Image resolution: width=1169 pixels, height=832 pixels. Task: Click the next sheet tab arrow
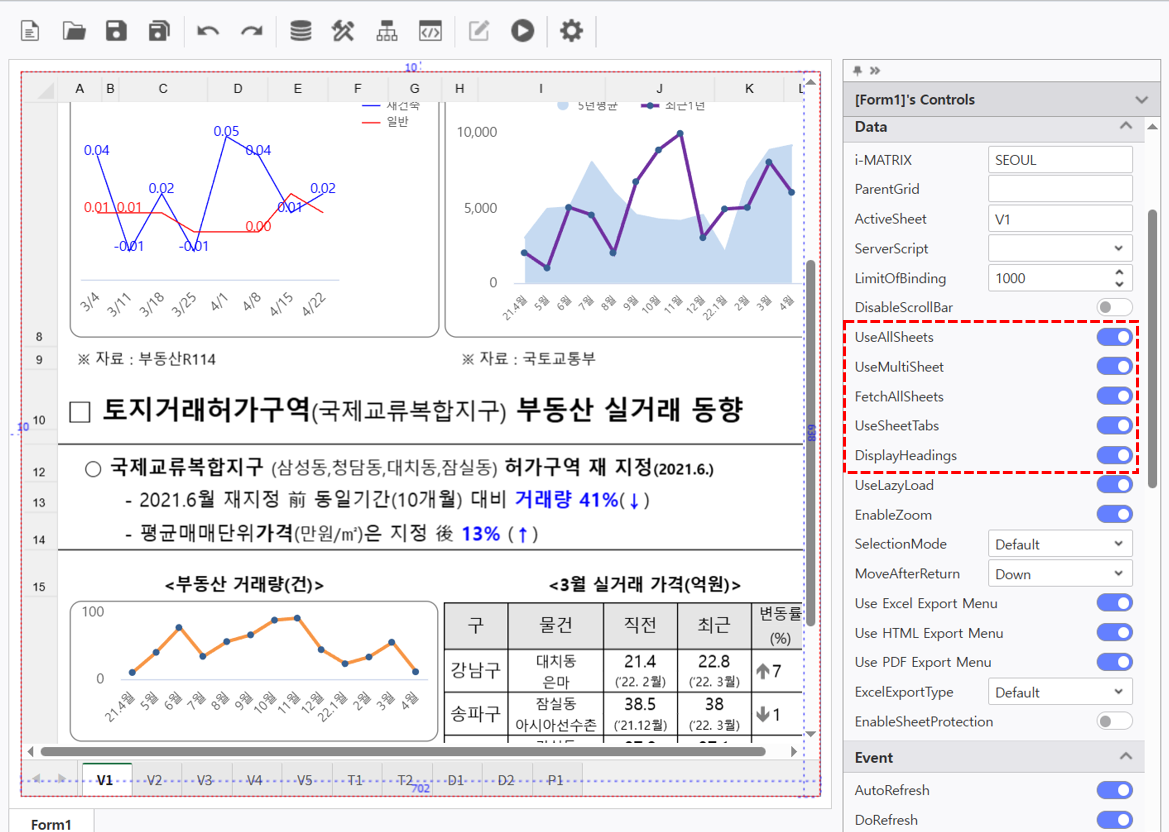[62, 779]
